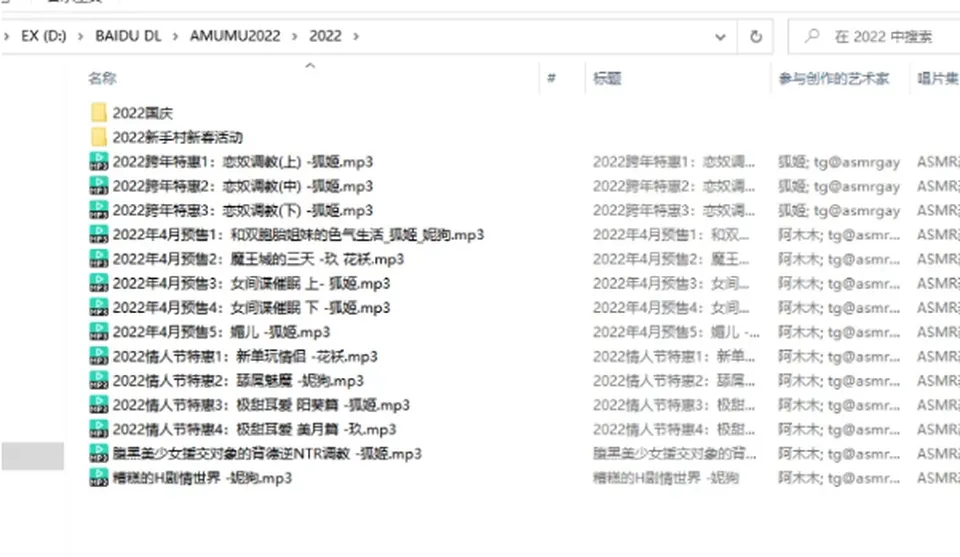
Task: Expand the chevron after BAIDU DL
Action: tap(175, 37)
